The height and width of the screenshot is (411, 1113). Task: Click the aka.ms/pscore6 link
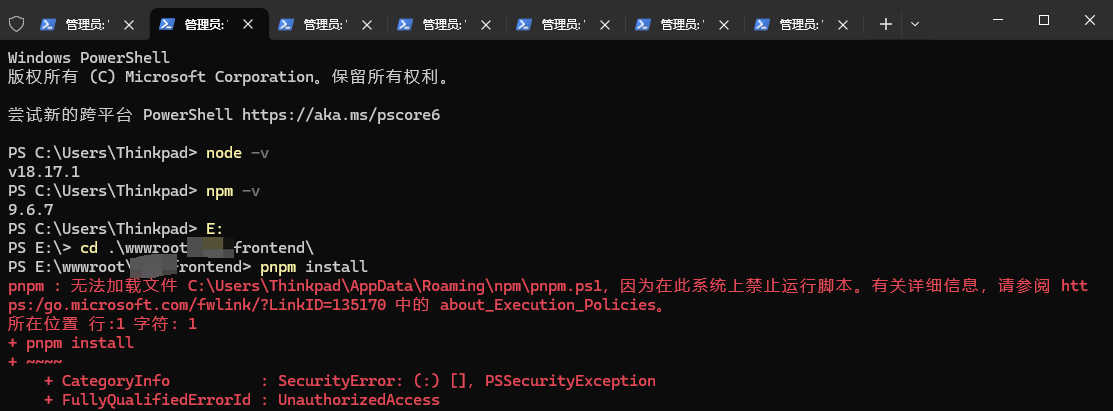click(x=341, y=115)
